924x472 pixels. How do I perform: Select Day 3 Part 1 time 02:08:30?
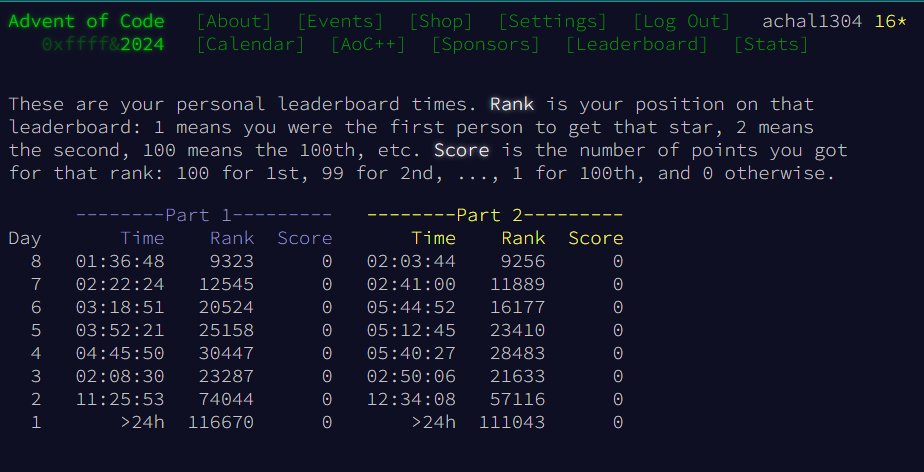pyautogui.click(x=120, y=376)
